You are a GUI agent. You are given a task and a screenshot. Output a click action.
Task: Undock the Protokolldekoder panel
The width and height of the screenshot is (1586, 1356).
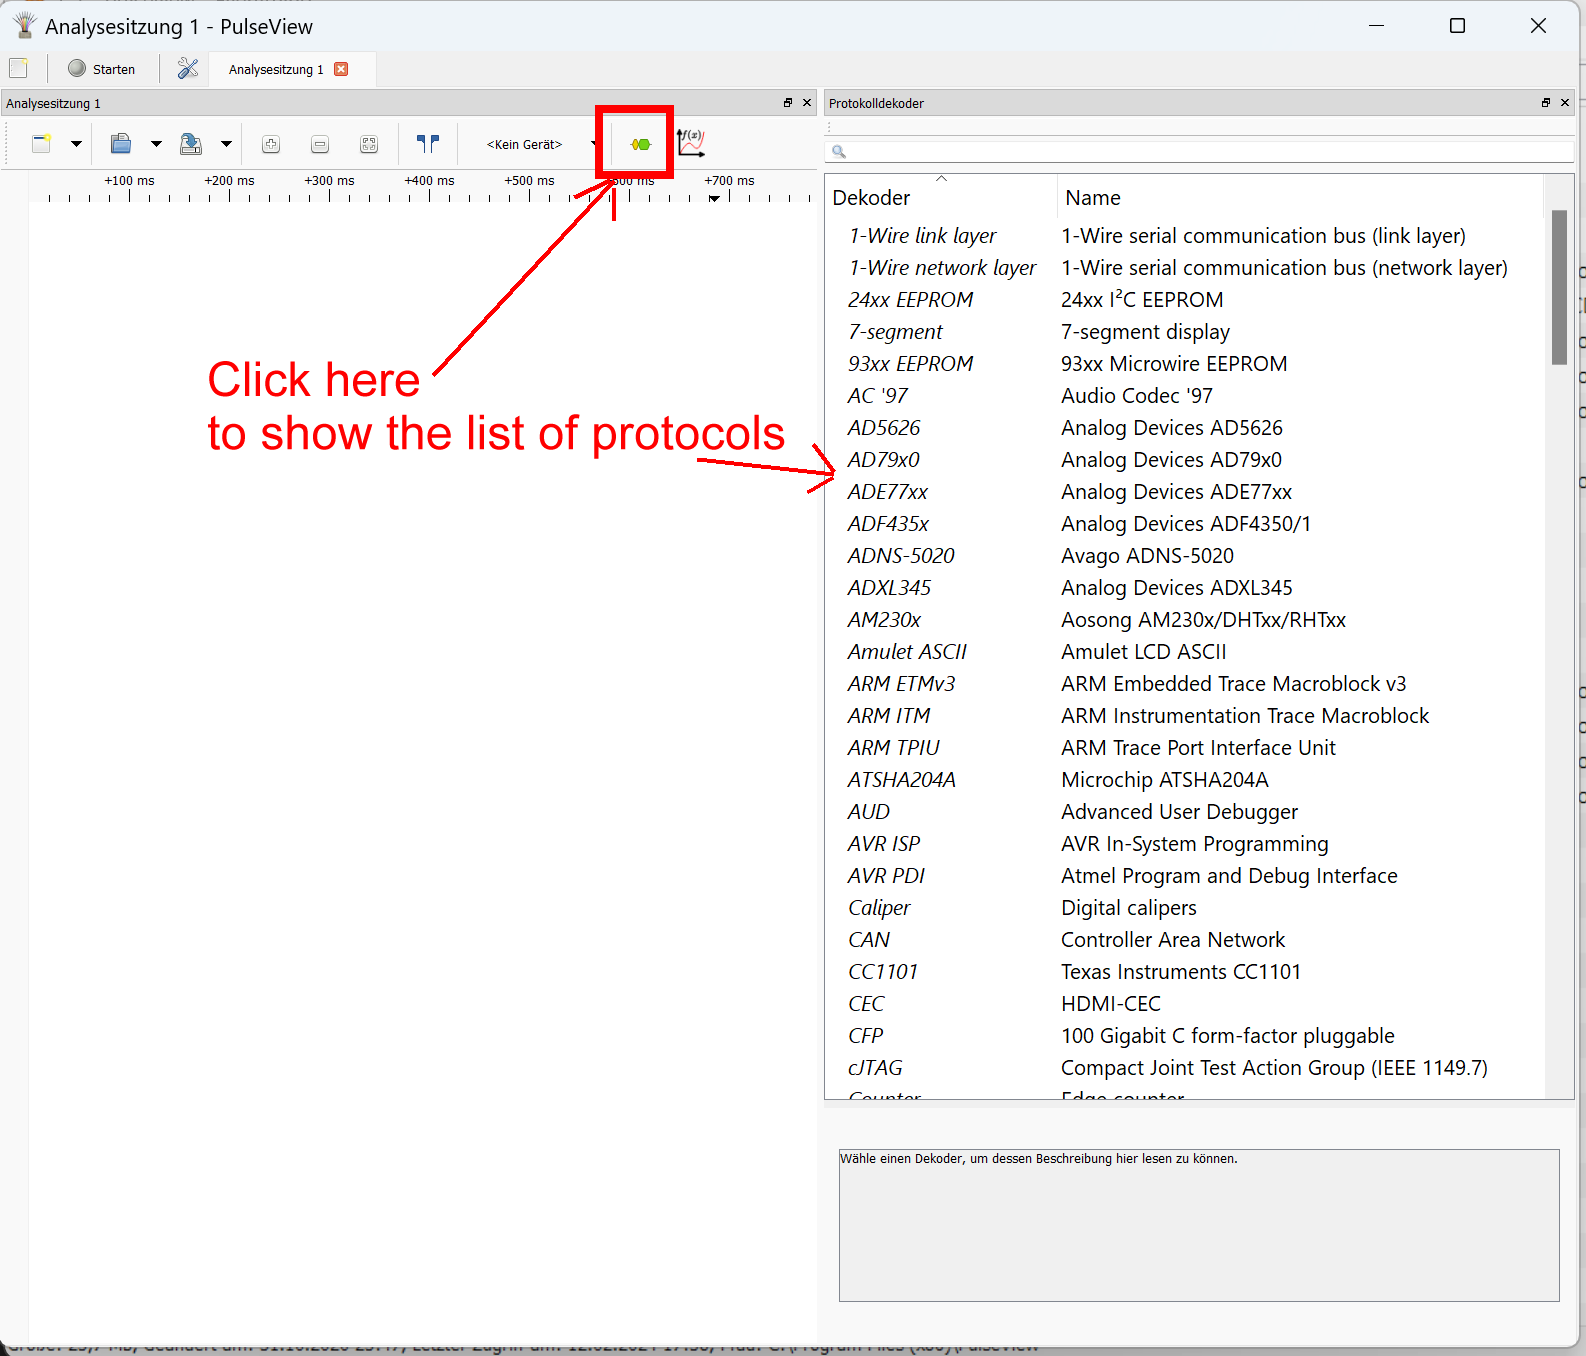coord(1546,103)
